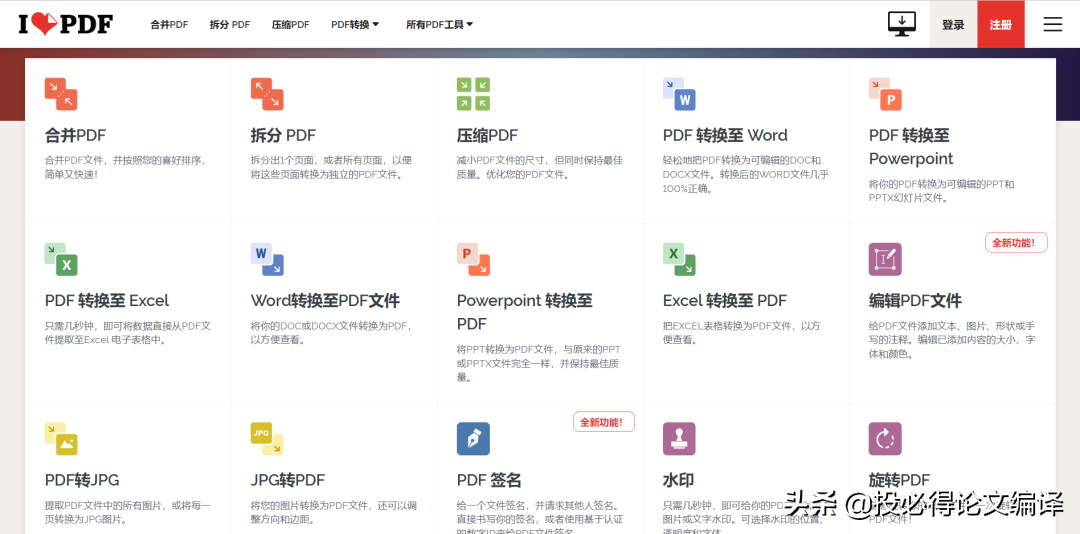Open the PDF转JPG title
This screenshot has width=1080, height=534.
(82, 480)
